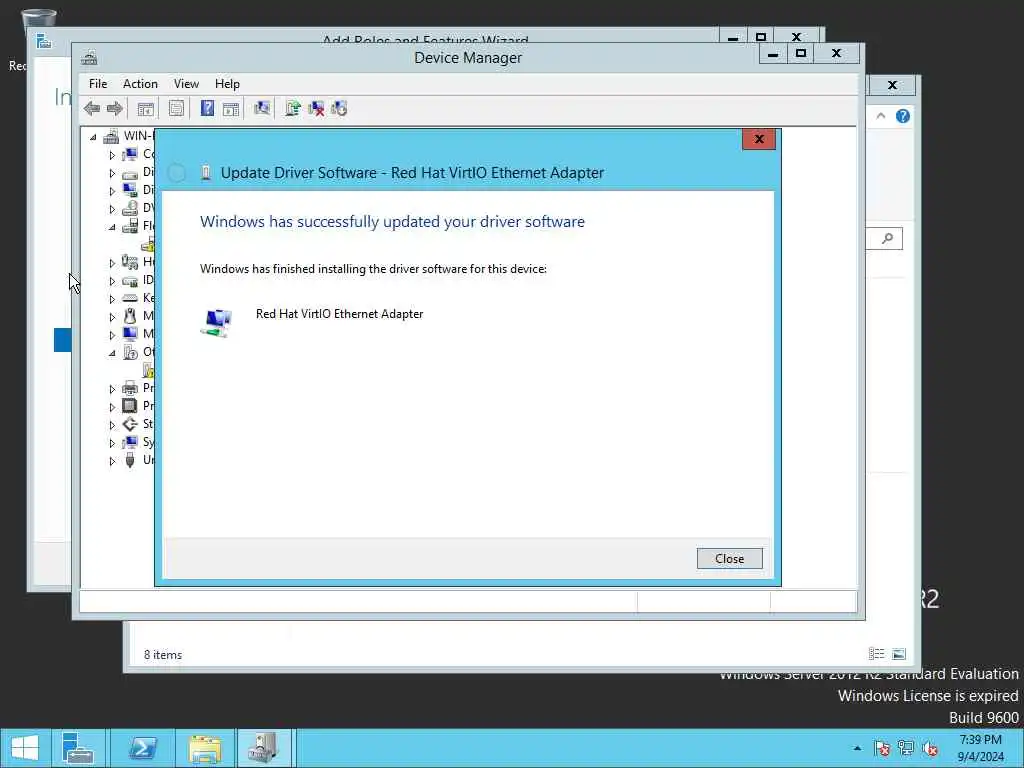Select the Human Interface Devices icon

[130, 262]
